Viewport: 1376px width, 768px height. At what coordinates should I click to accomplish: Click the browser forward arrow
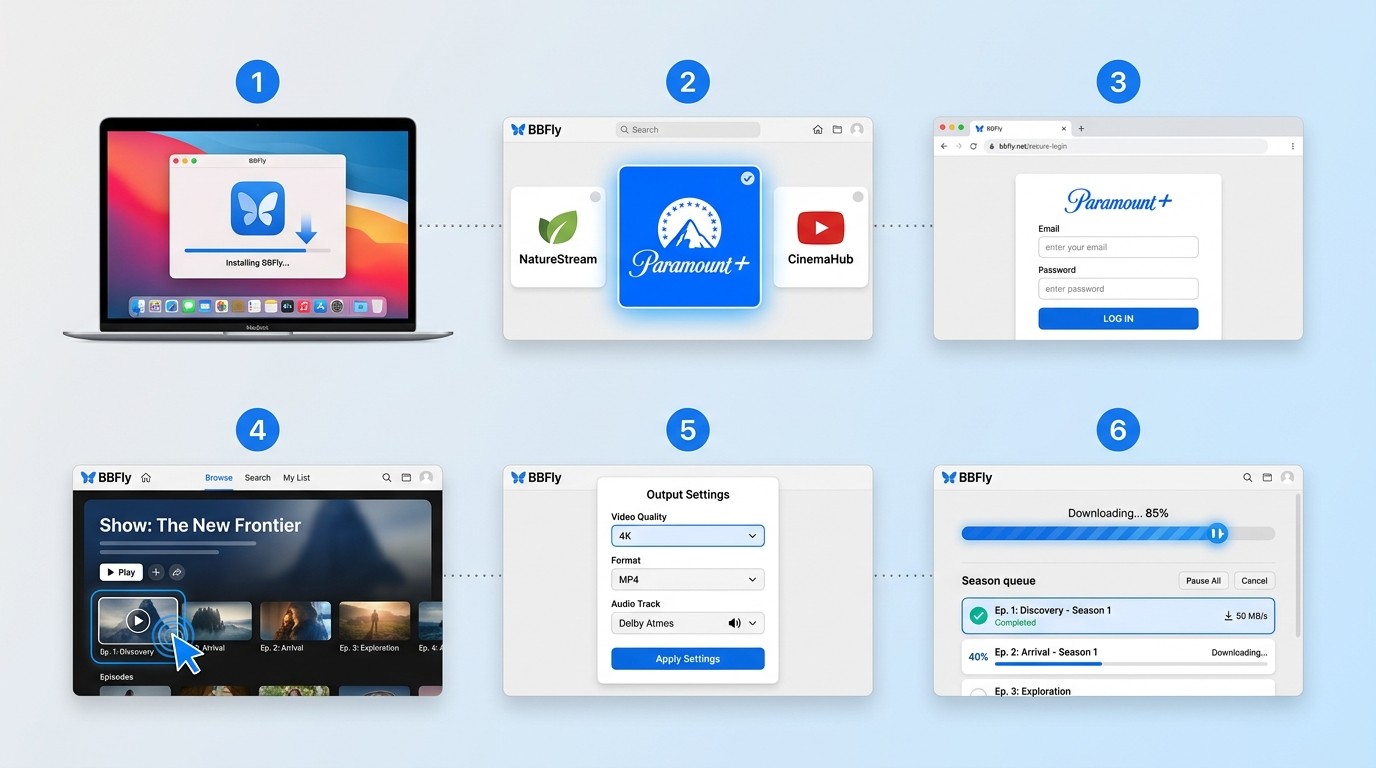[958, 146]
